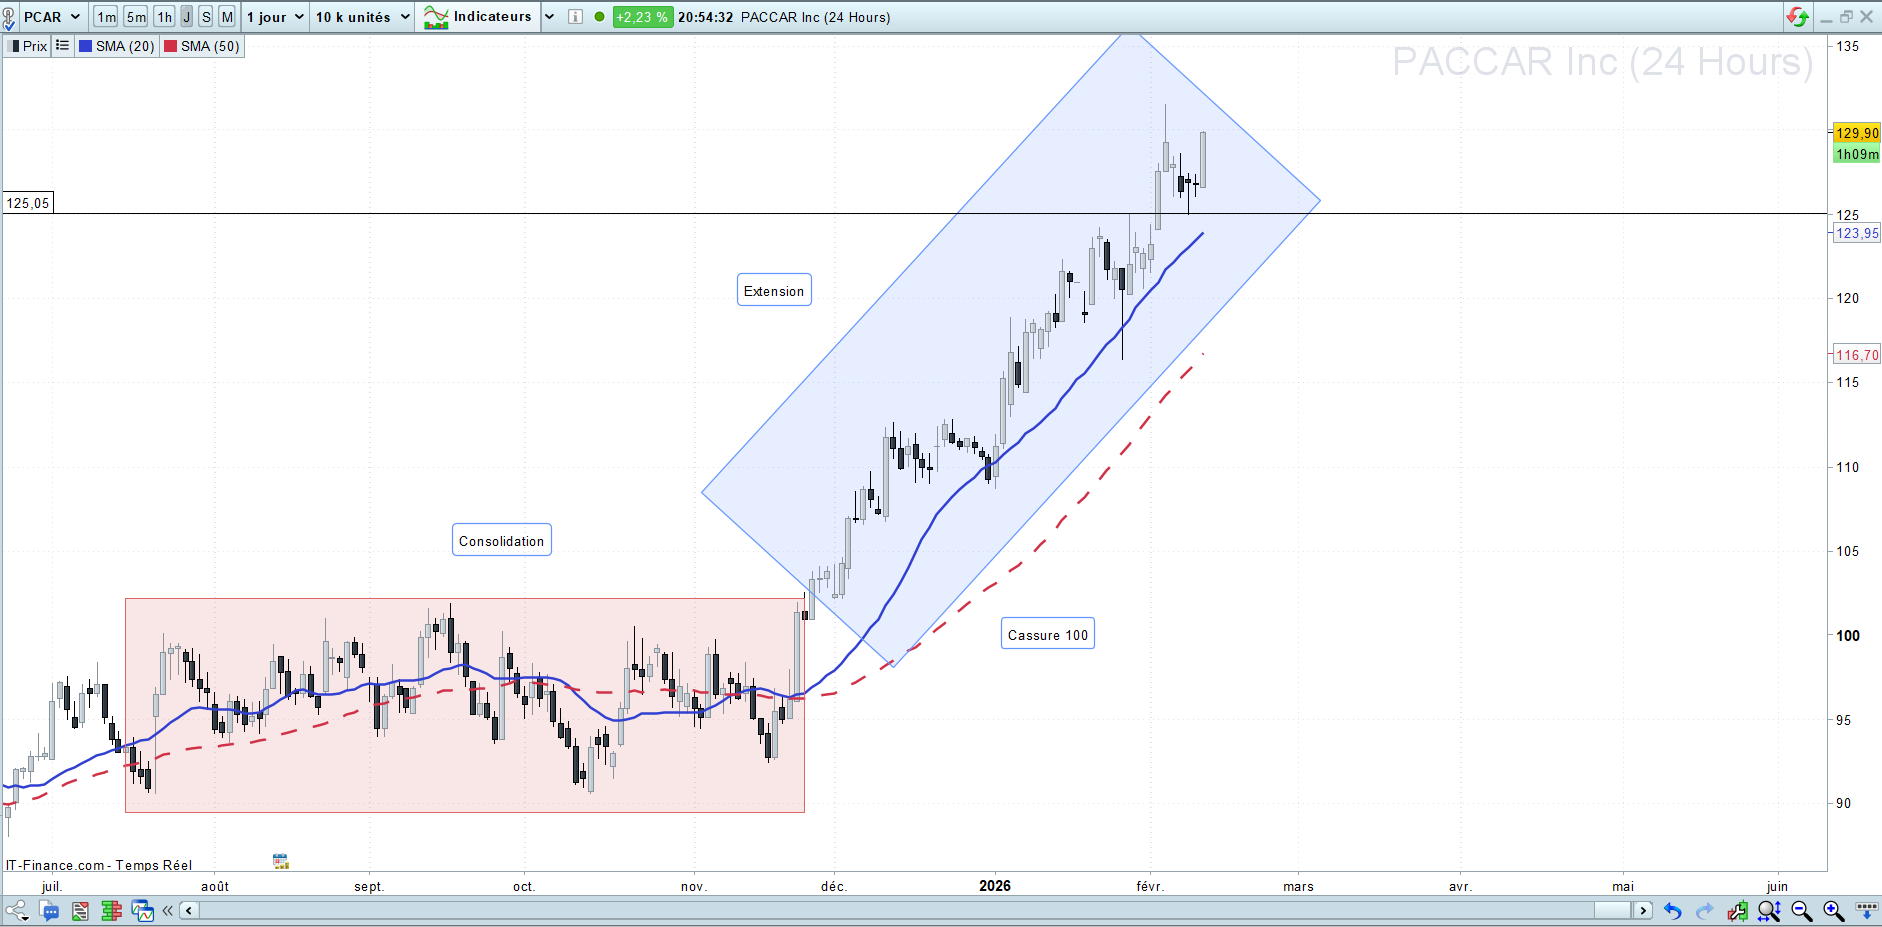
Task: Open the multi-chart windows icon
Action: click(143, 911)
